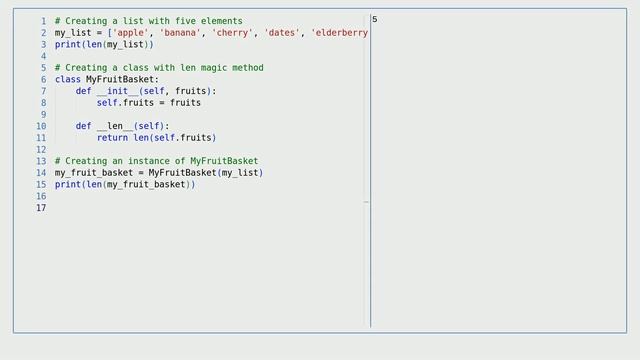
Task: Click 'self.fruits = fruits' line
Action: pos(149,103)
